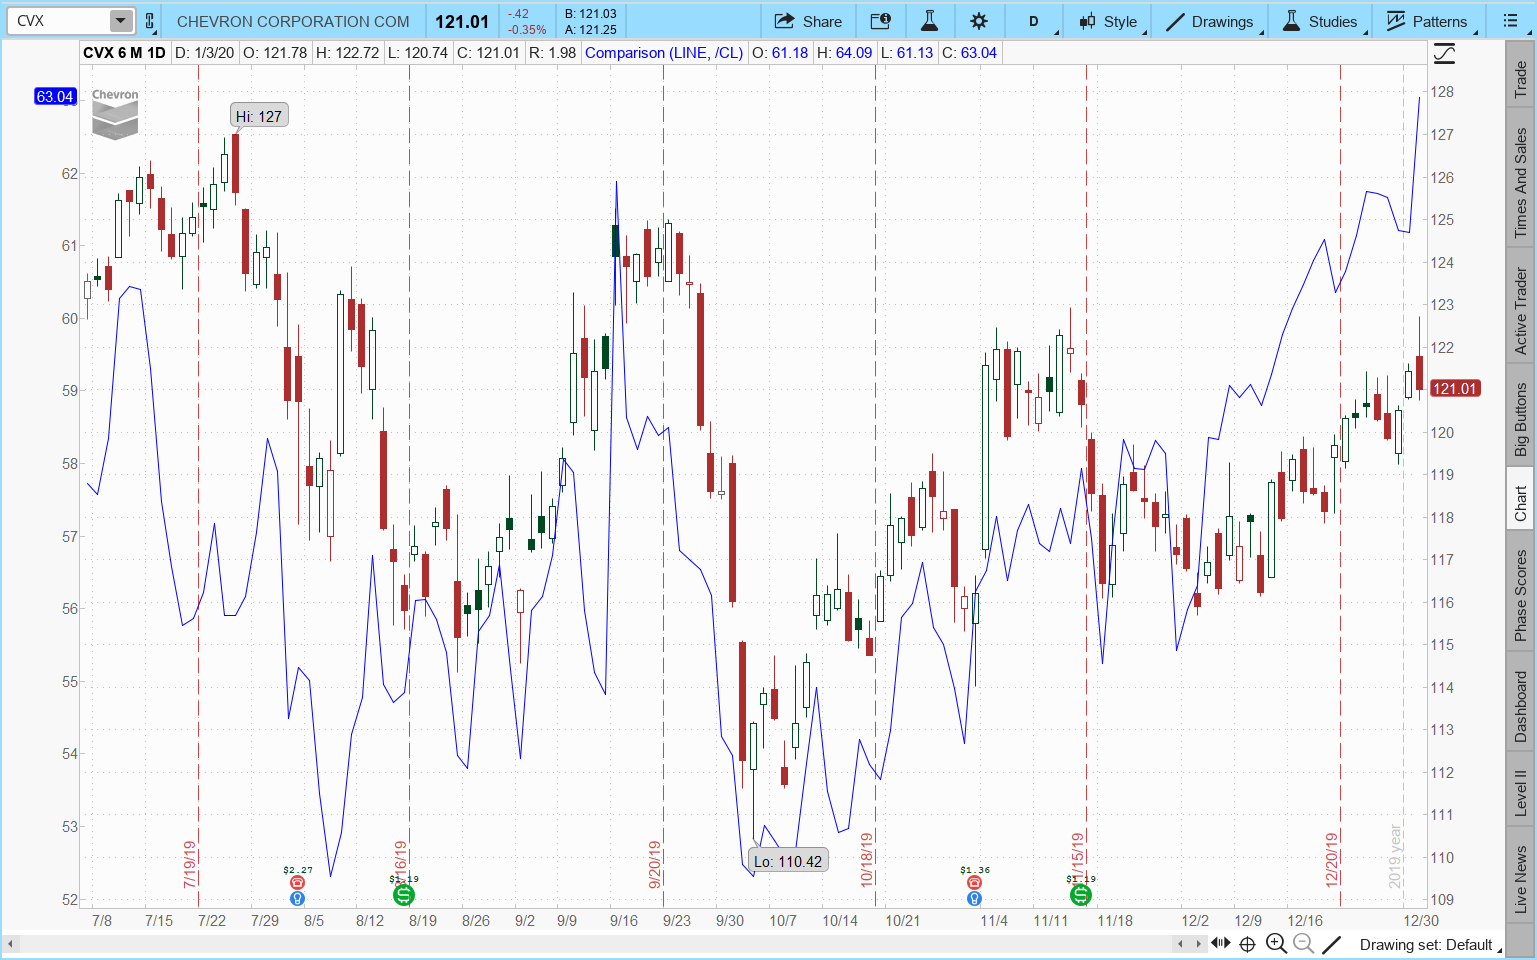The image size is (1537, 960).
Task: Click the scroll left small arrow button
Action: (1181, 944)
